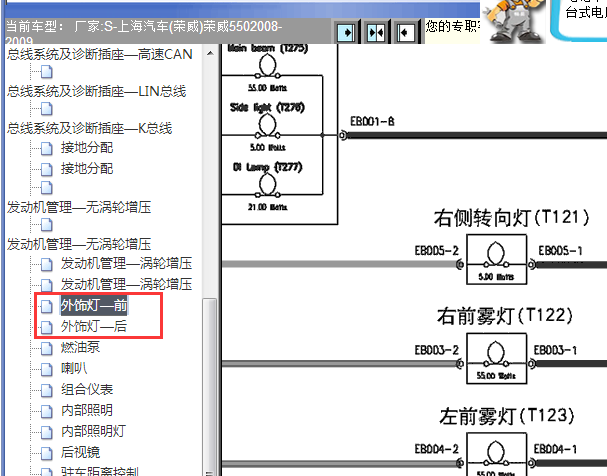Click the T121 lamp symbol box
Image resolution: width=607 pixels, height=476 pixels.
[x=496, y=259]
